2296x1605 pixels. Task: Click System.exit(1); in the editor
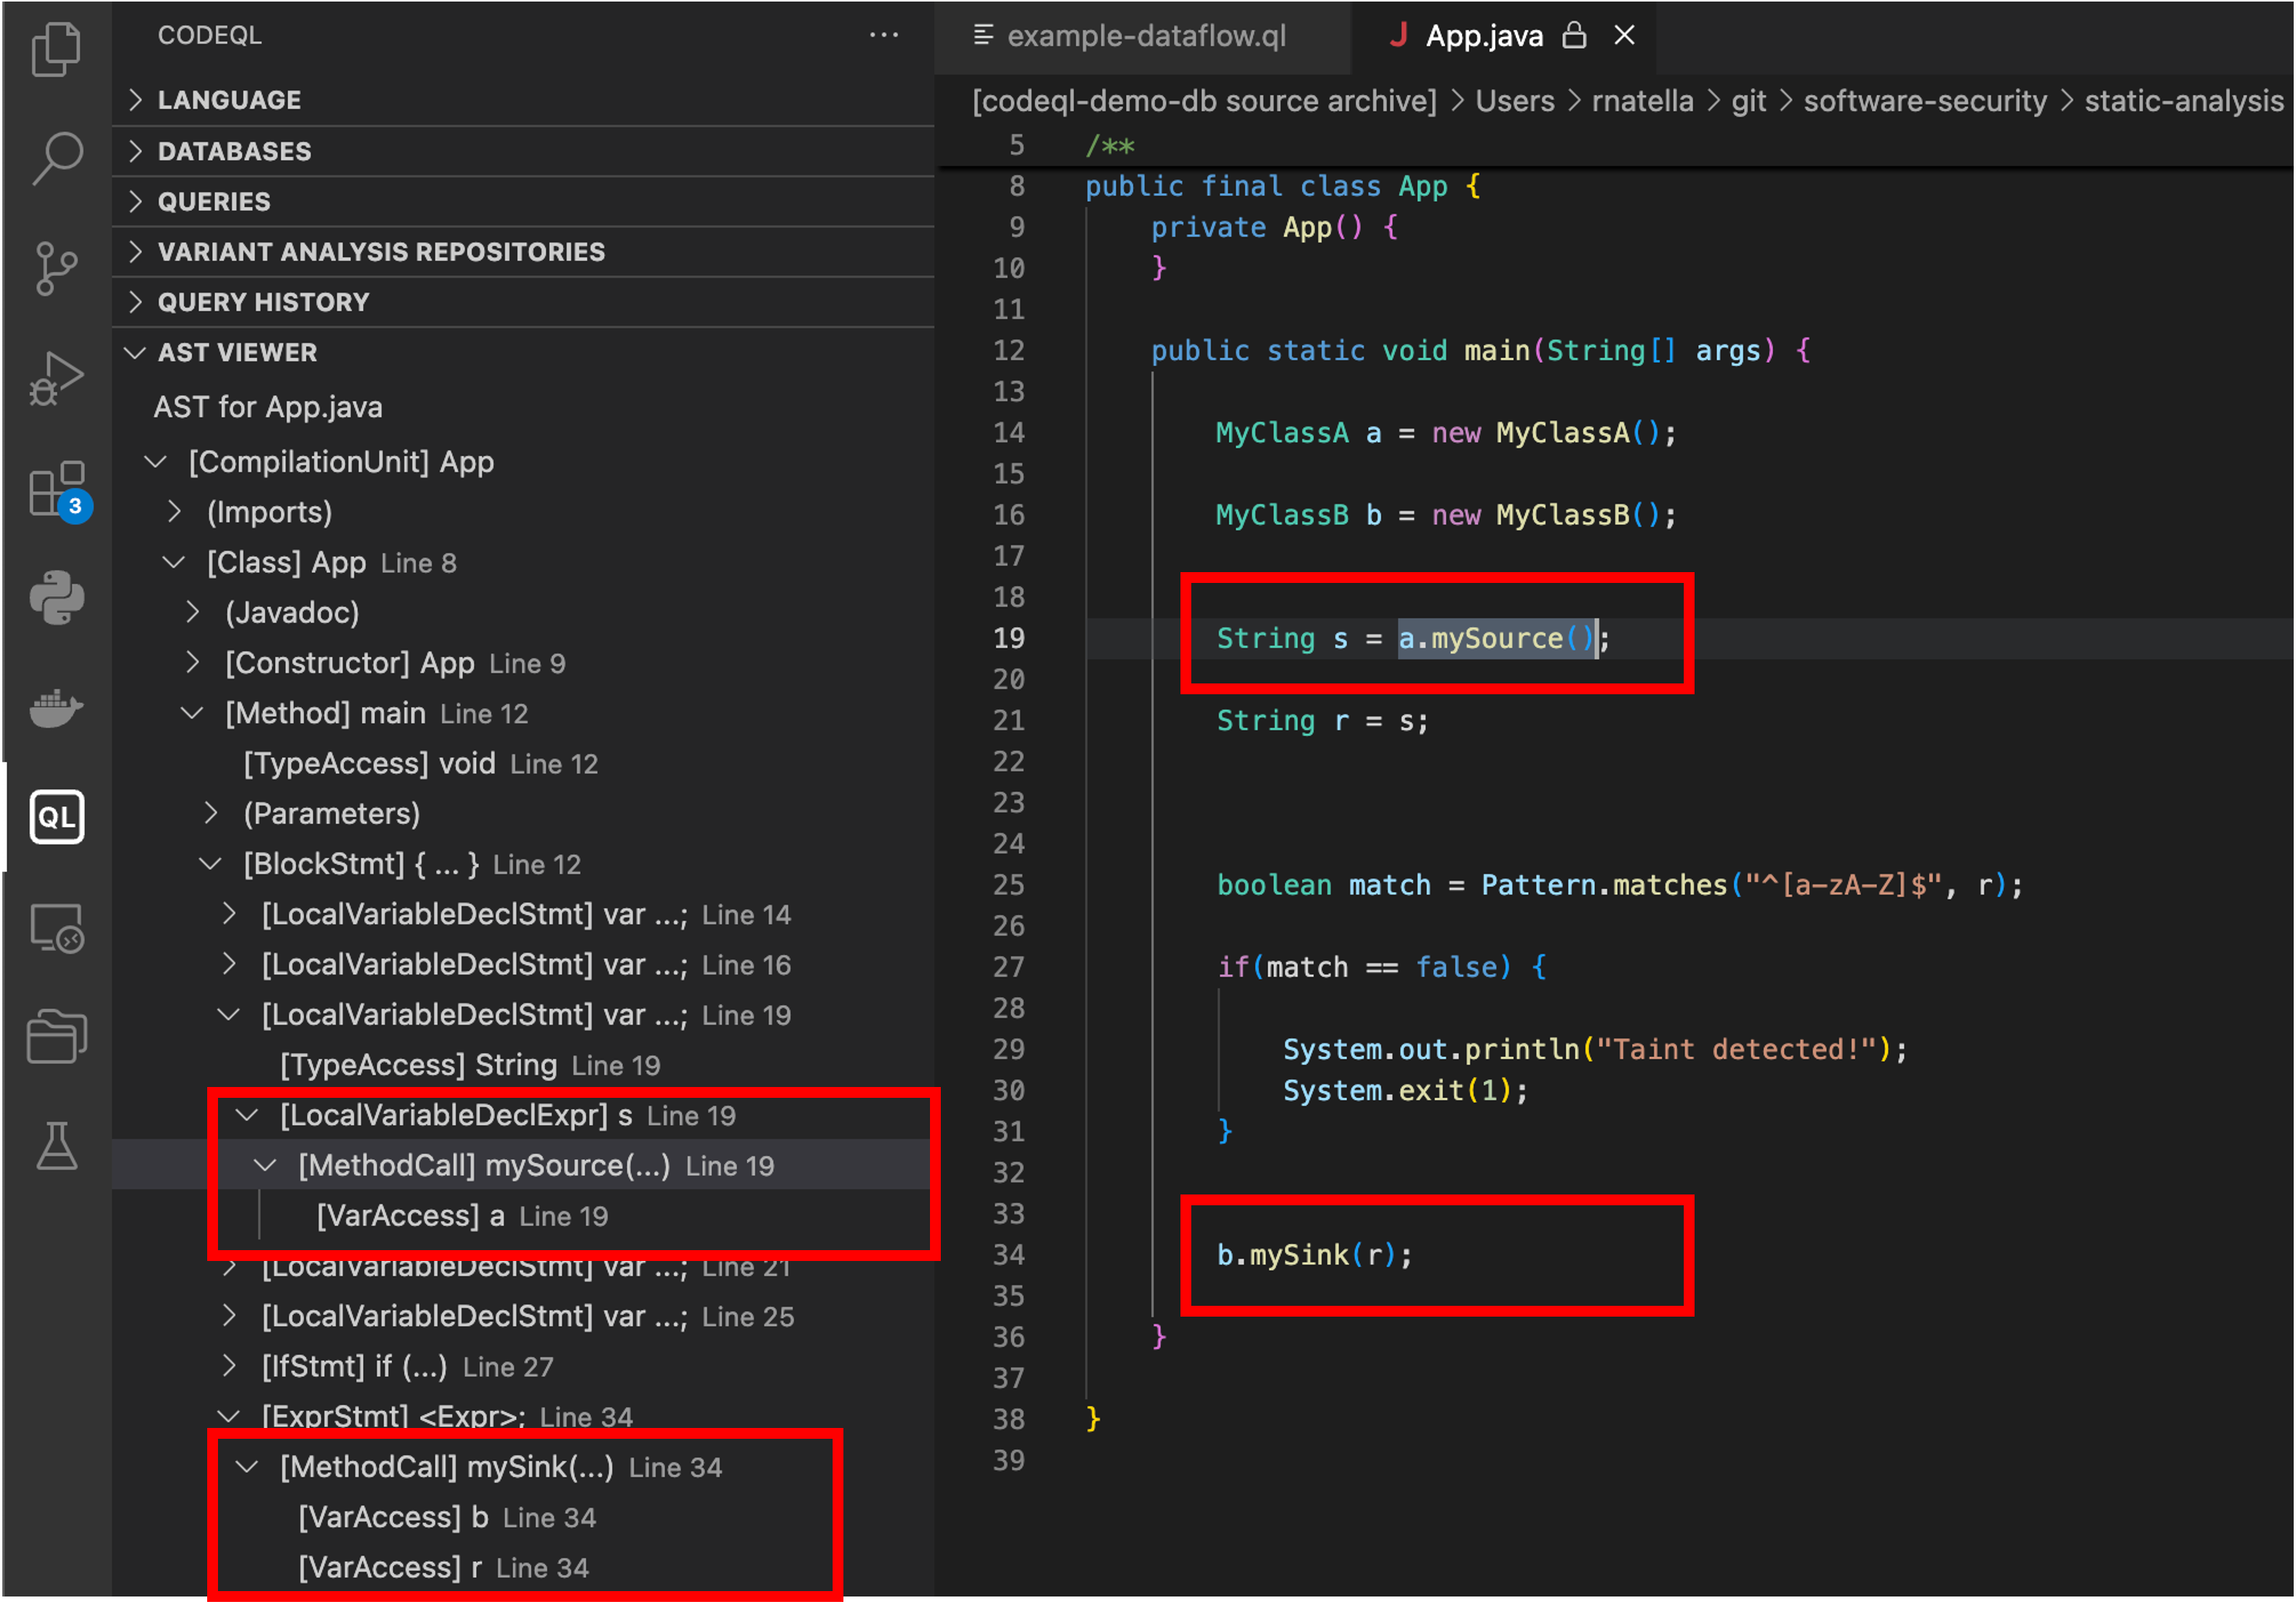coord(1405,1090)
